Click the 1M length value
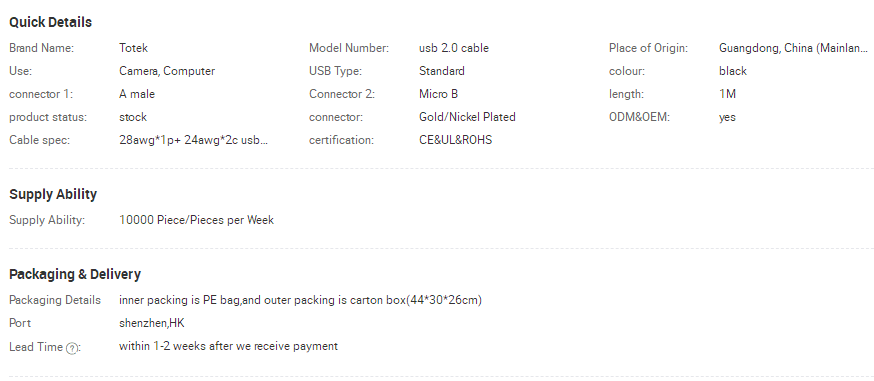The width and height of the screenshot is (874, 381). (727, 94)
